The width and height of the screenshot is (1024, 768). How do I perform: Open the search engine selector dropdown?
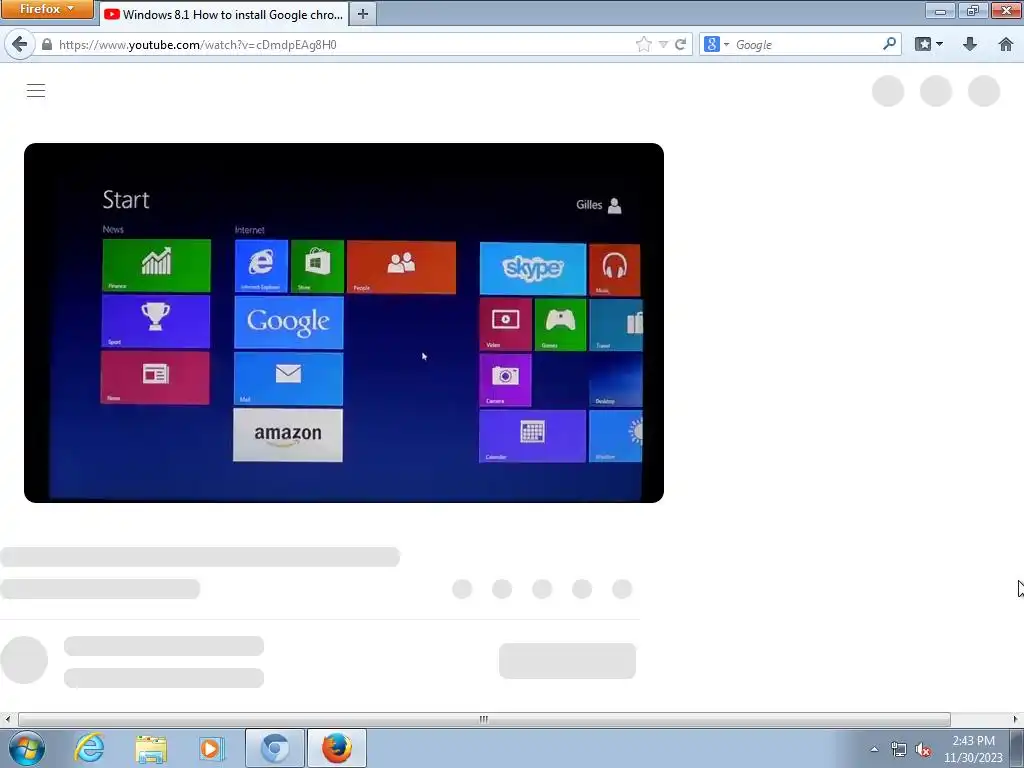716,44
